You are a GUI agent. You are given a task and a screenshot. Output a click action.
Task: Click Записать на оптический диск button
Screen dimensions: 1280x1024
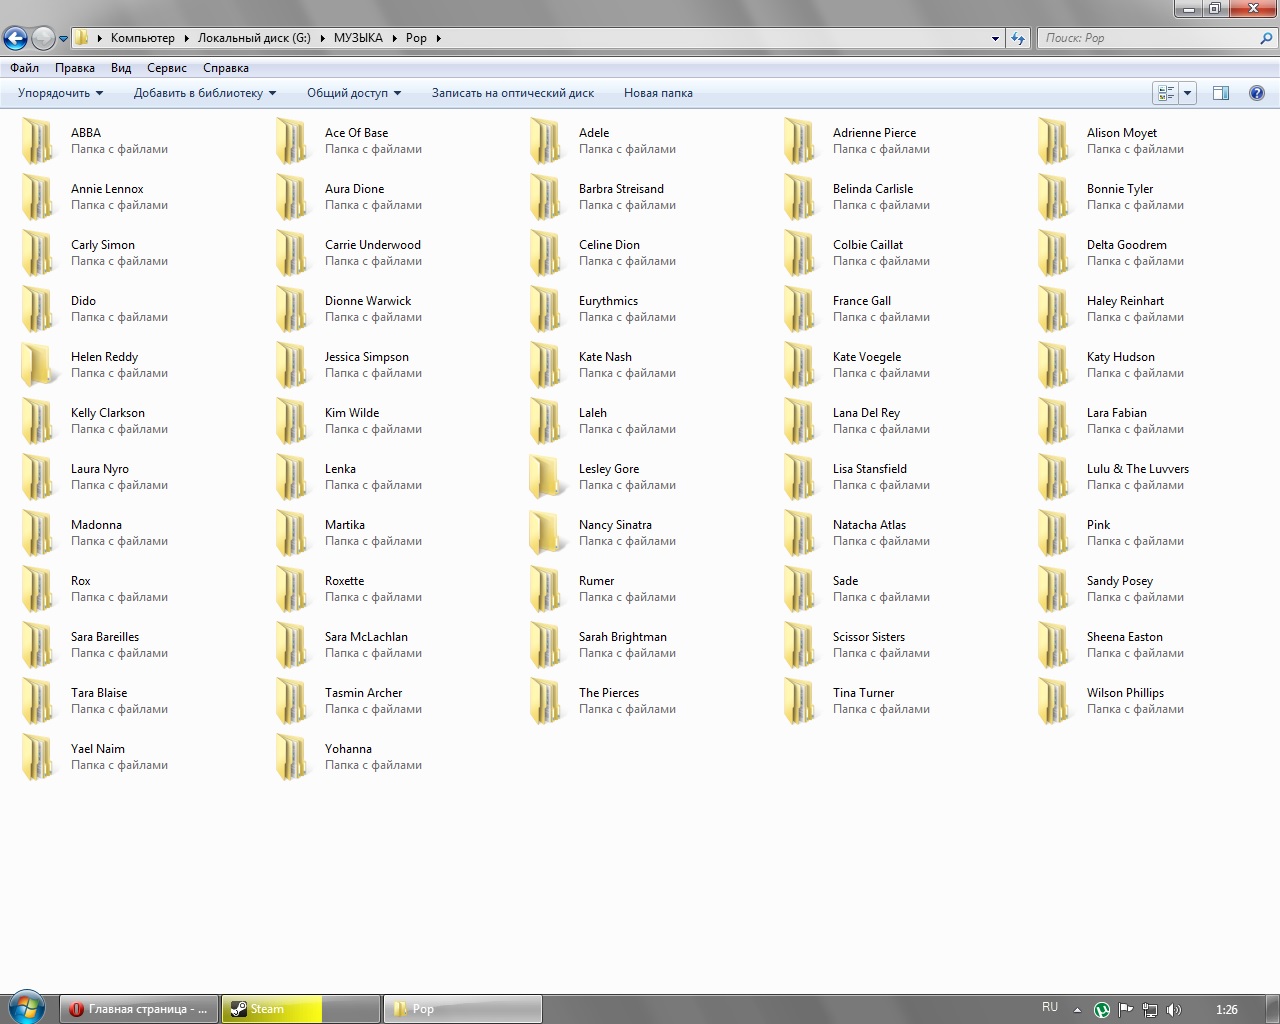(513, 93)
